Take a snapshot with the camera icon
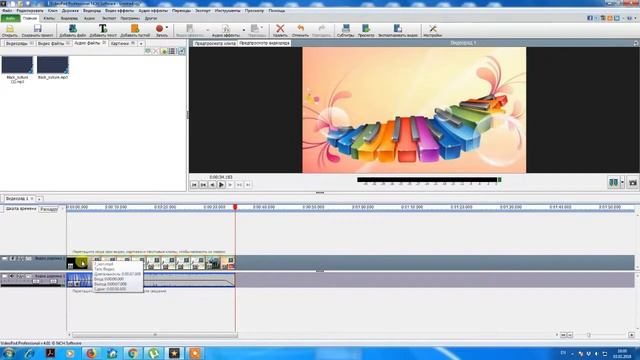Image resolution: width=640 pixels, height=360 pixels. (633, 182)
